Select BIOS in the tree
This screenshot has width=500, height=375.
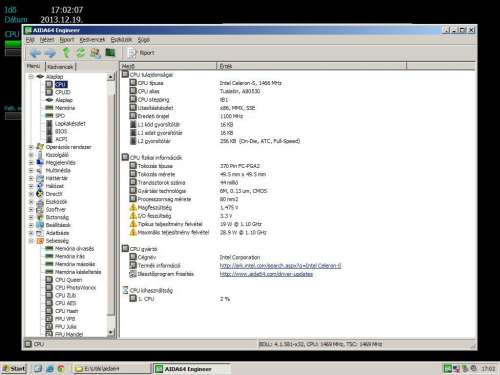pyautogui.click(x=61, y=131)
